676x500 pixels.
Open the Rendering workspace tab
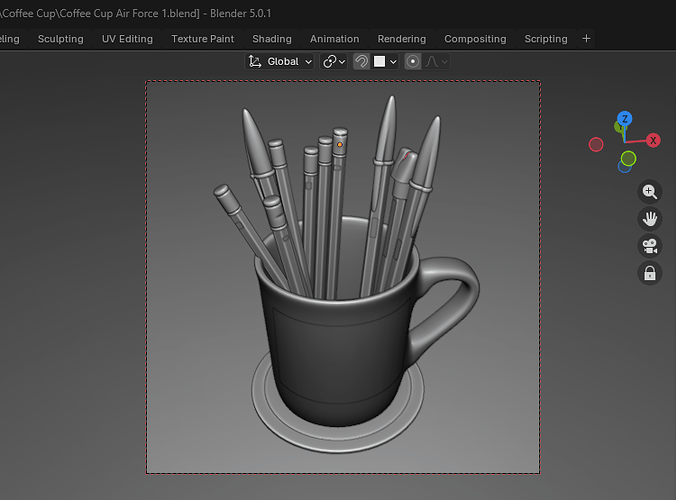click(x=402, y=39)
